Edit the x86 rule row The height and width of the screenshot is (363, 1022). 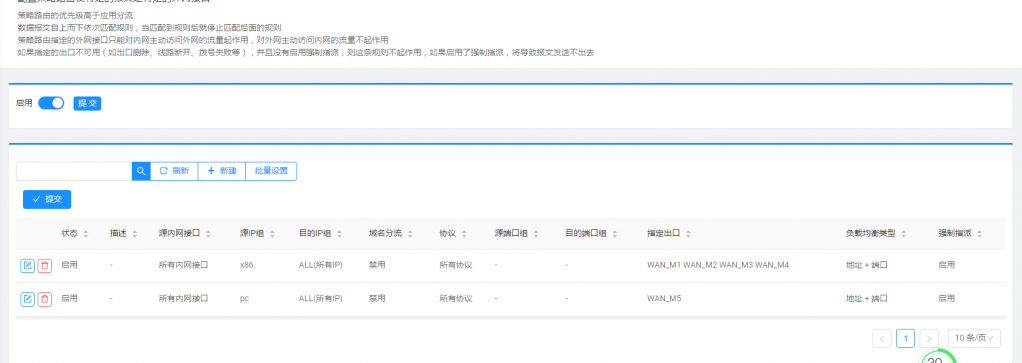[27, 265]
